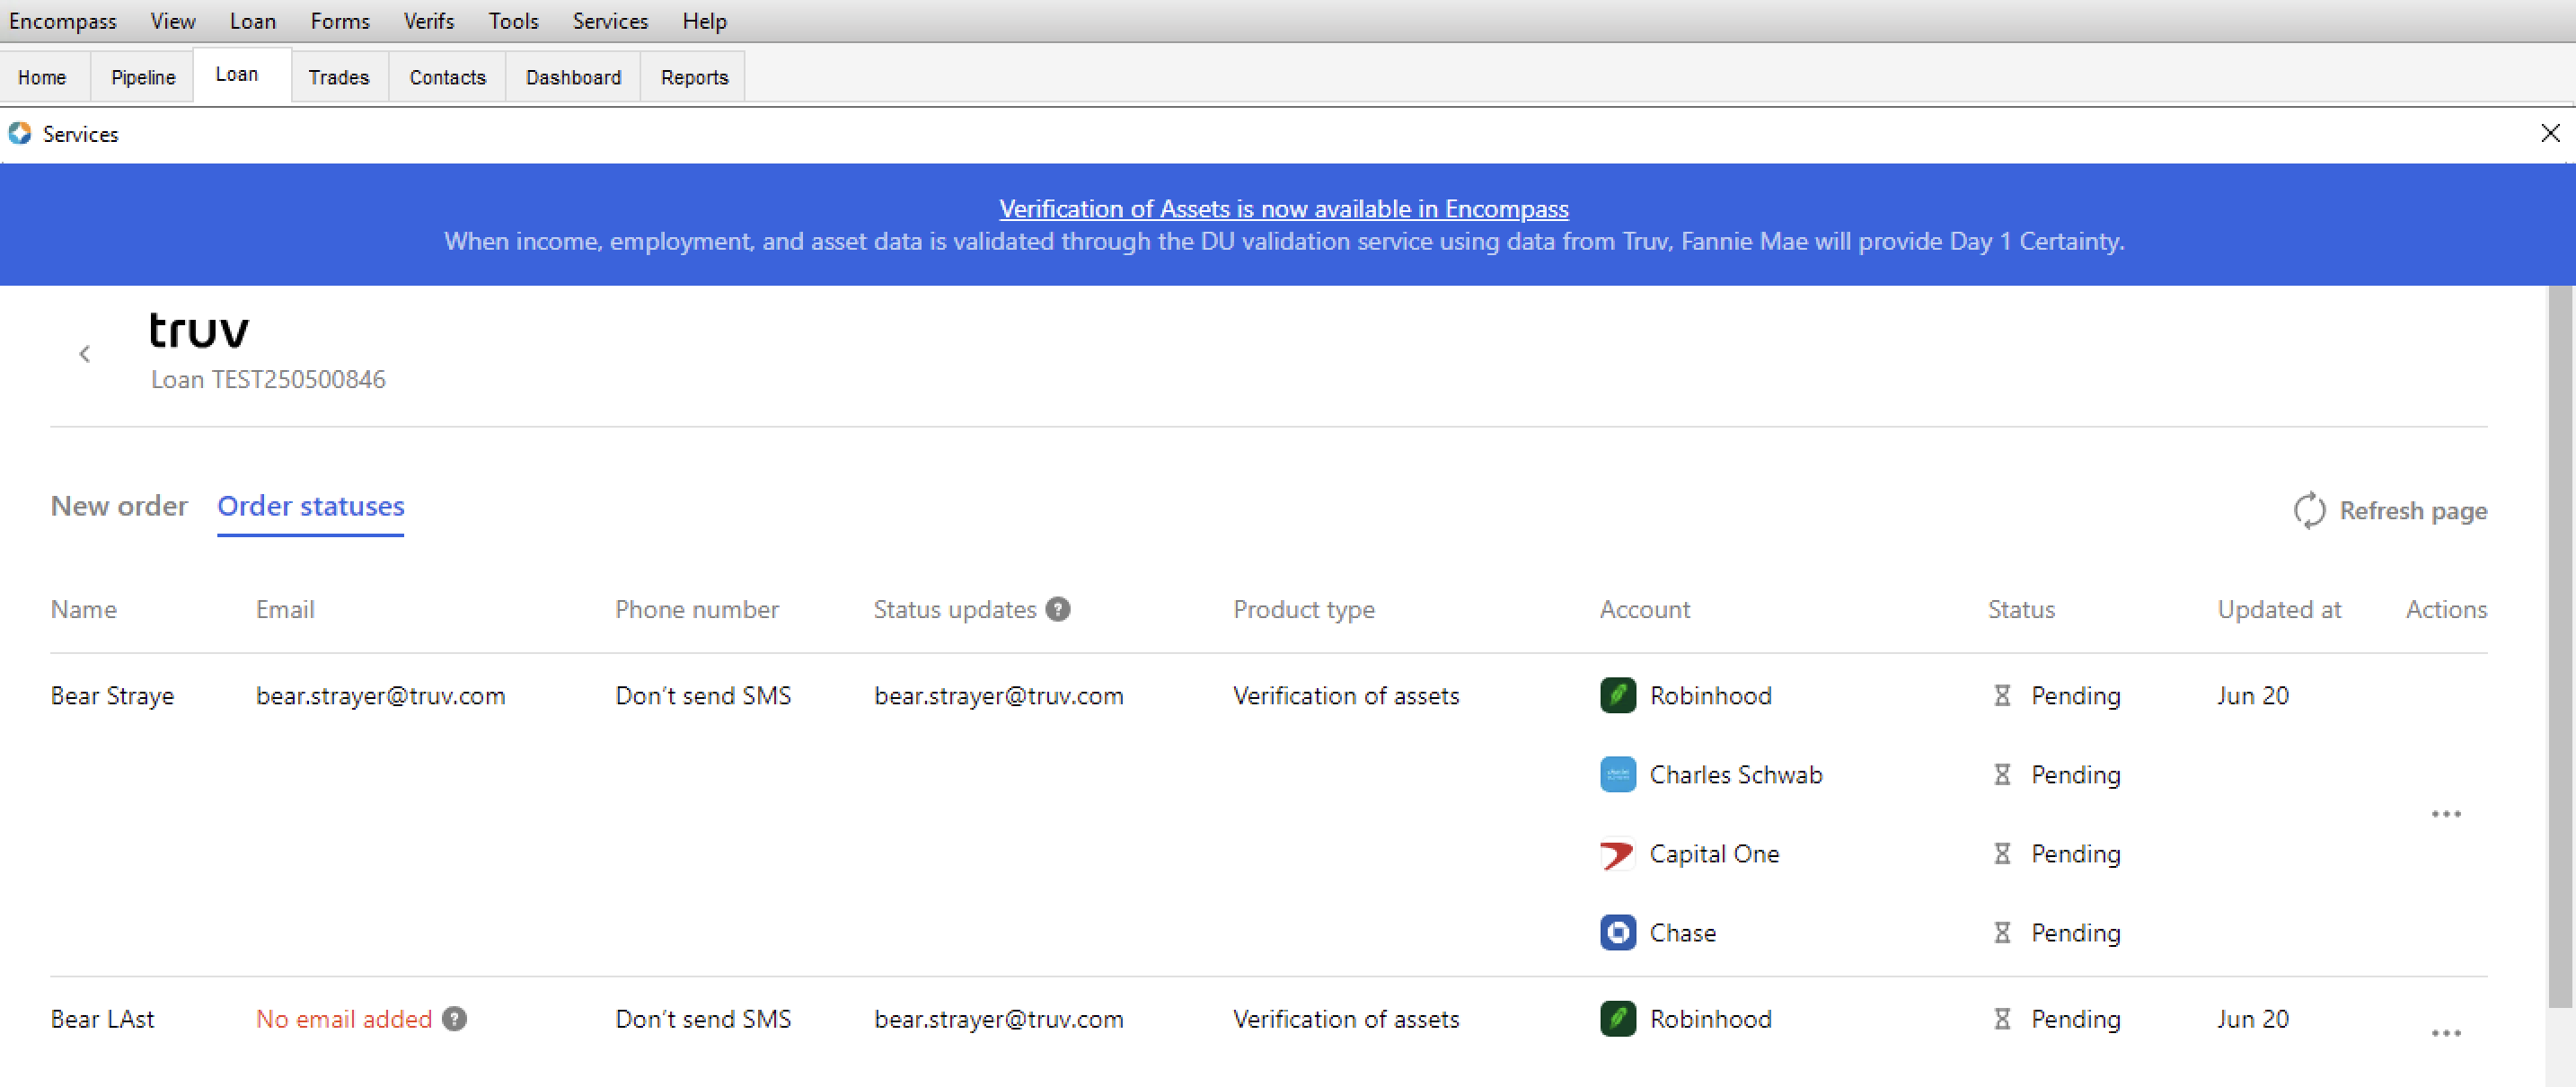Screen dimensions: 2576x1087
Task: Open actions menu for Bear Straye order
Action: click(2446, 814)
